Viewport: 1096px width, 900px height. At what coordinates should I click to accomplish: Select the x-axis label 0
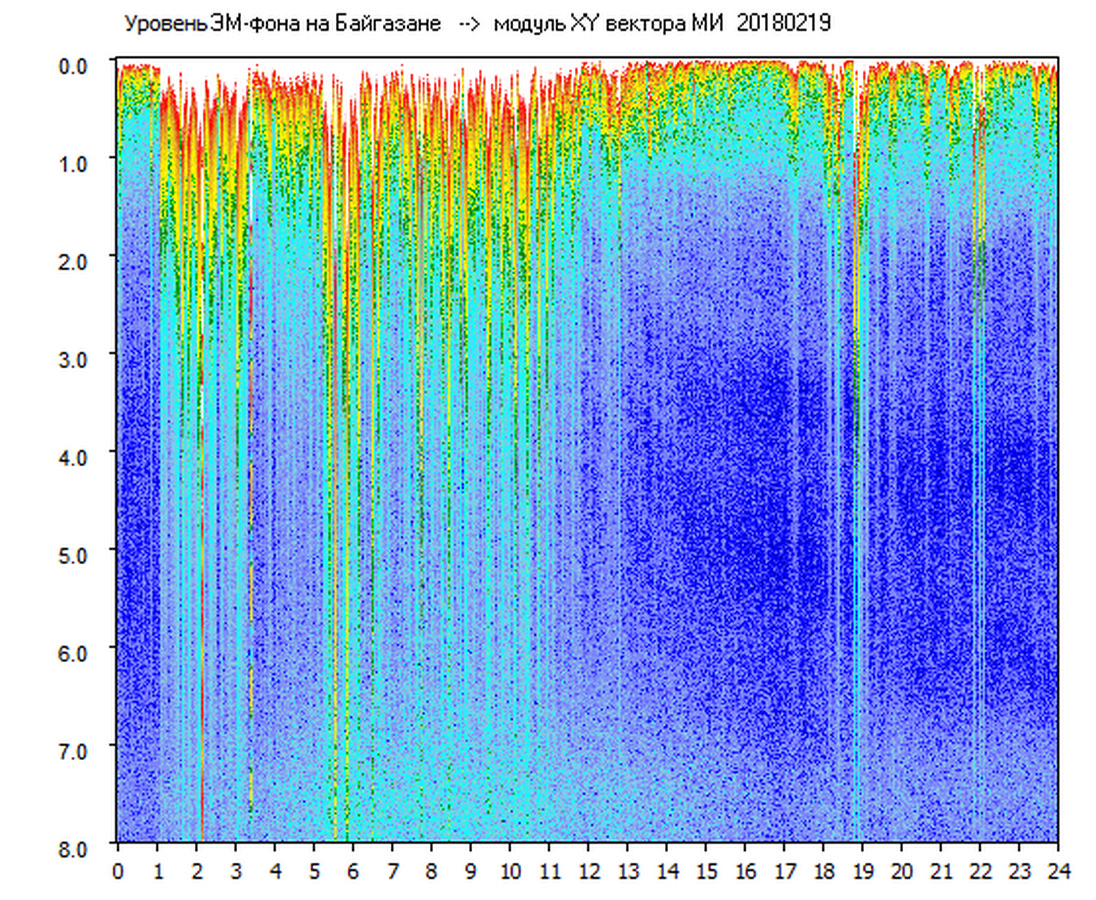tap(118, 871)
